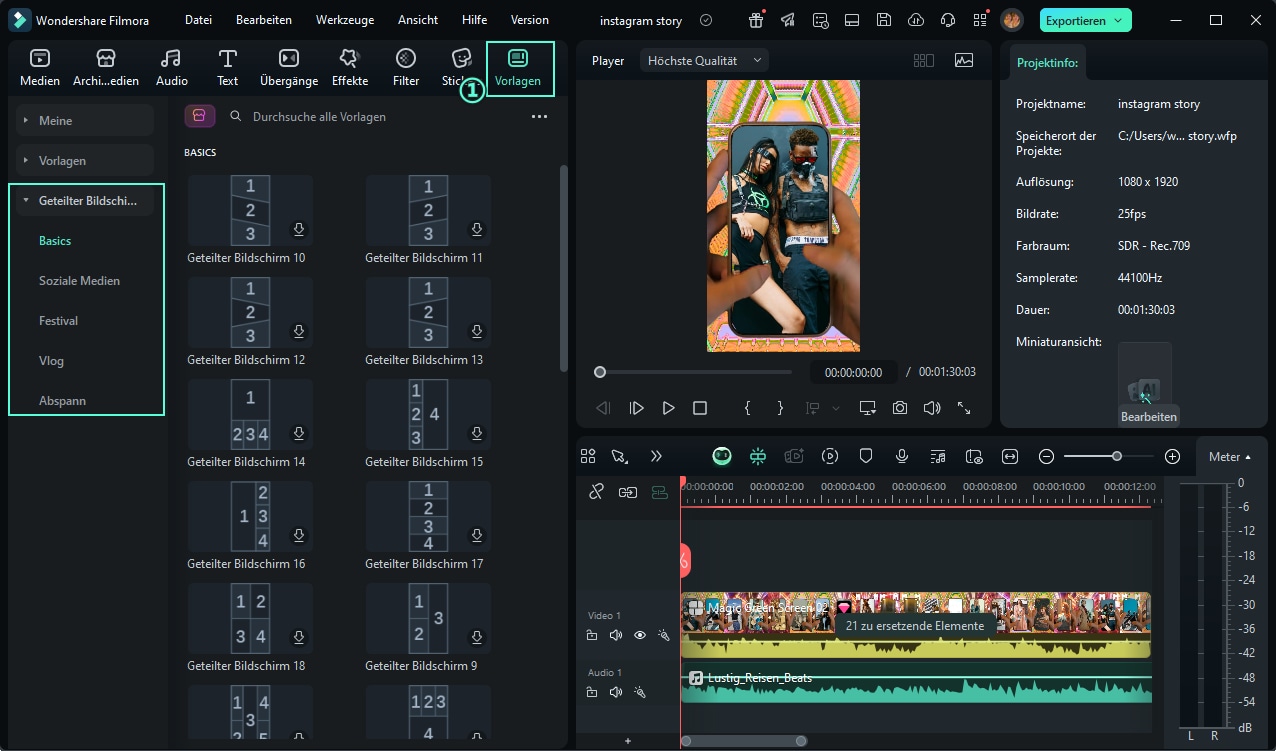Select the Vlog category

(x=53, y=361)
